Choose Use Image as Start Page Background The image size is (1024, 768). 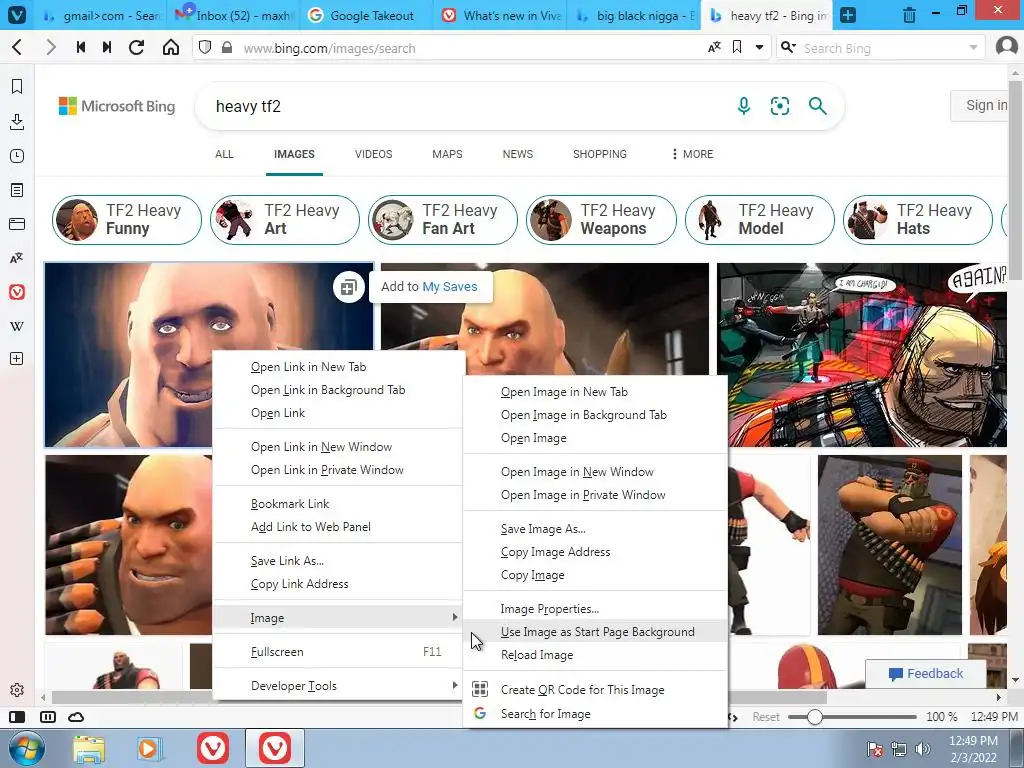point(595,632)
